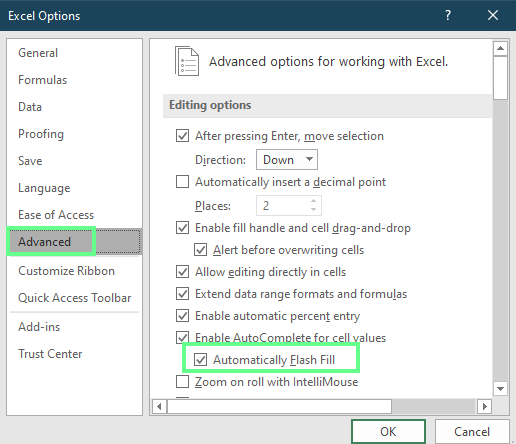Screen dimensions: 516x444
Task: Toggle After pressing Enter, move selection
Action: click(182, 136)
